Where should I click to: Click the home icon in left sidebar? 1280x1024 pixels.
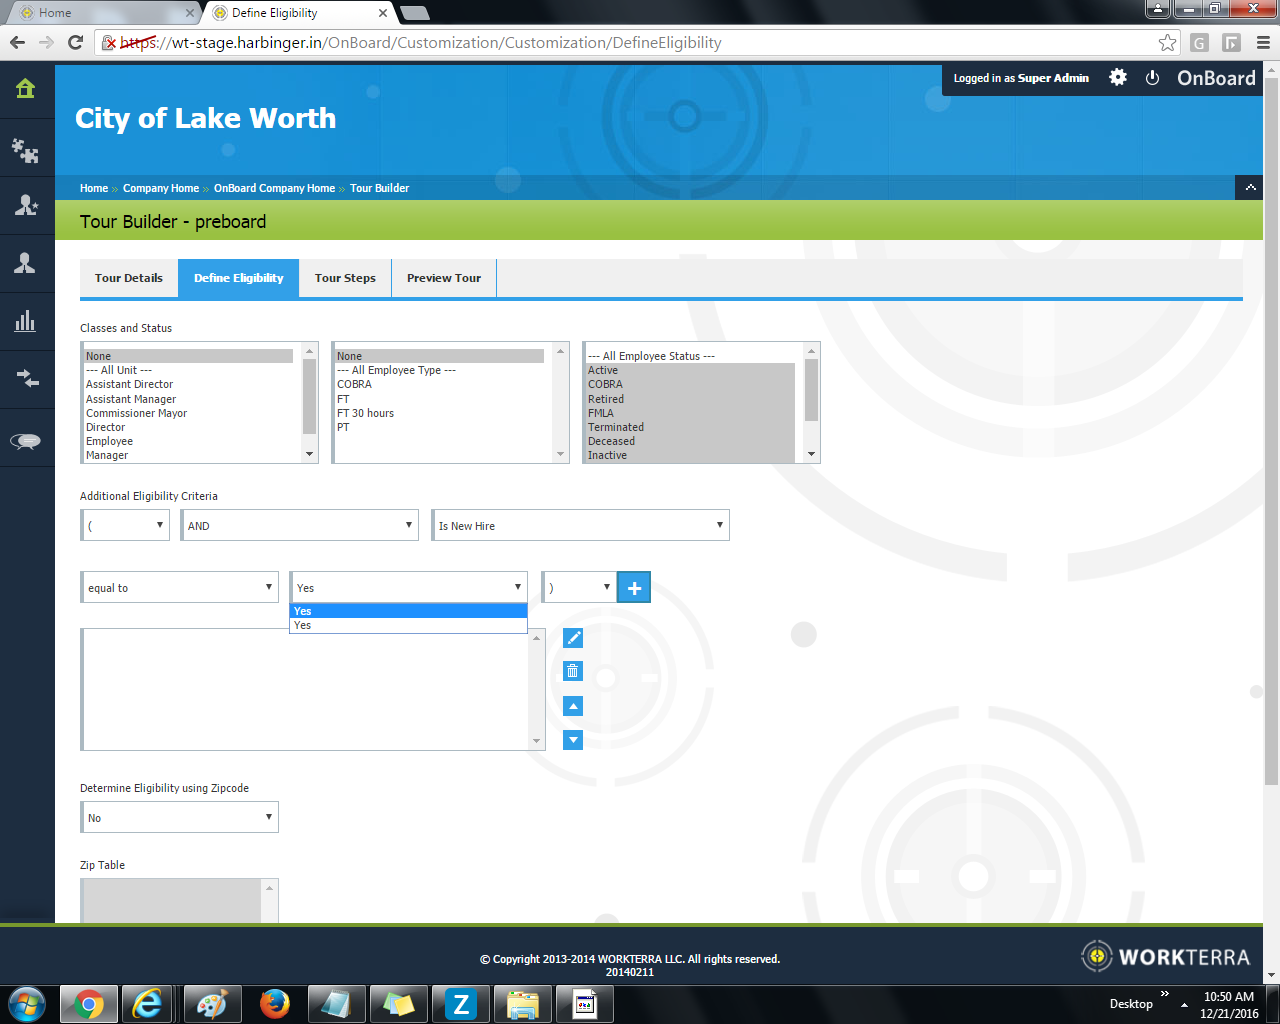pyautogui.click(x=26, y=89)
